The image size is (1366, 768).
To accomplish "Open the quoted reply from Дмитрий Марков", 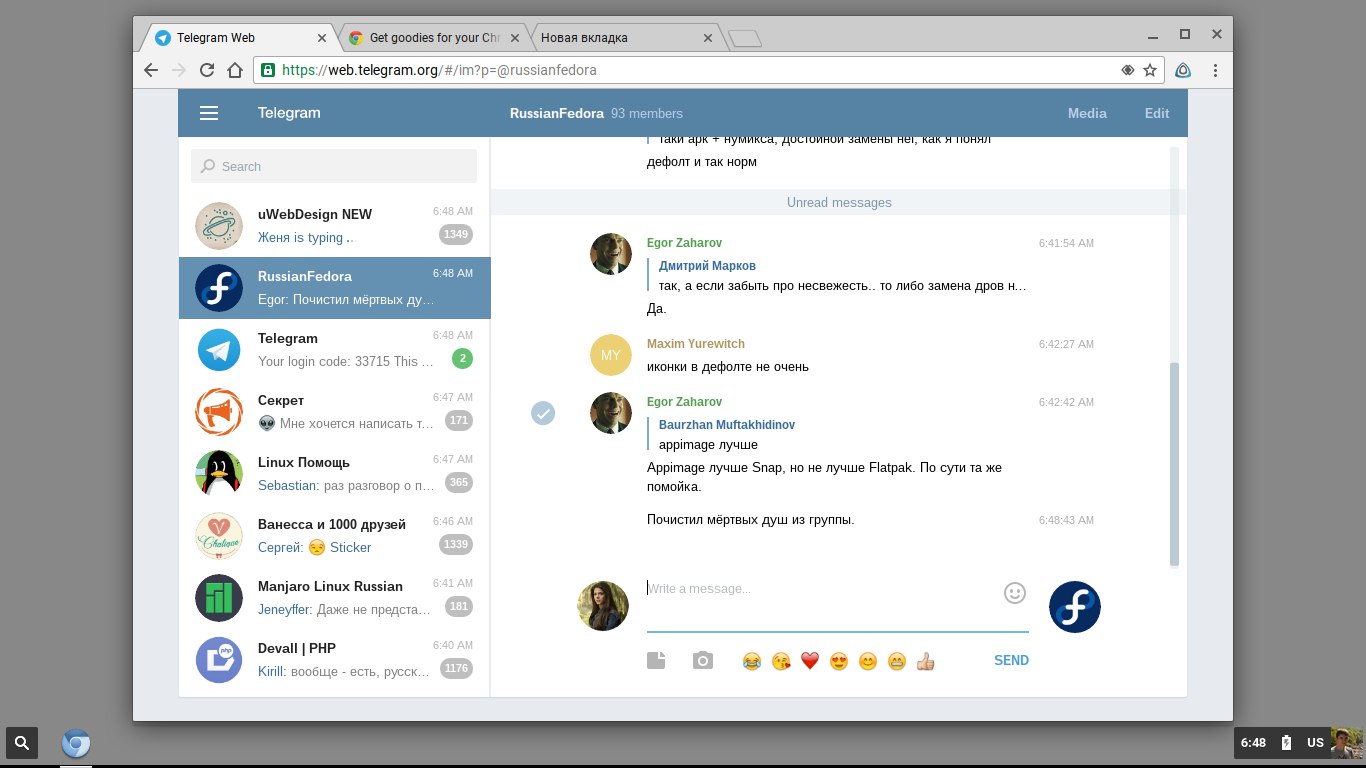I will (838, 276).
